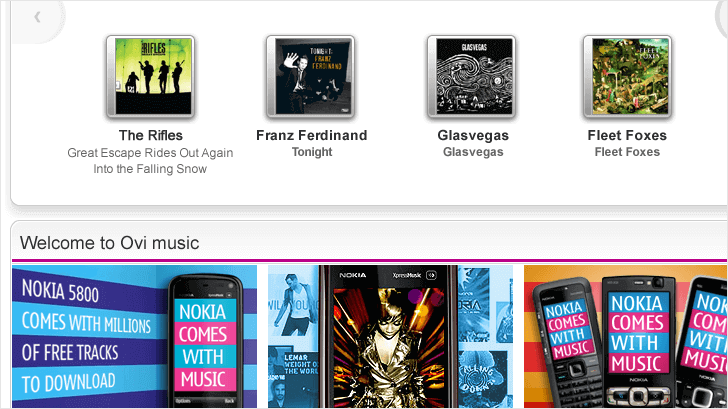Advance carousel with the right edge arrow

pos(722,18)
